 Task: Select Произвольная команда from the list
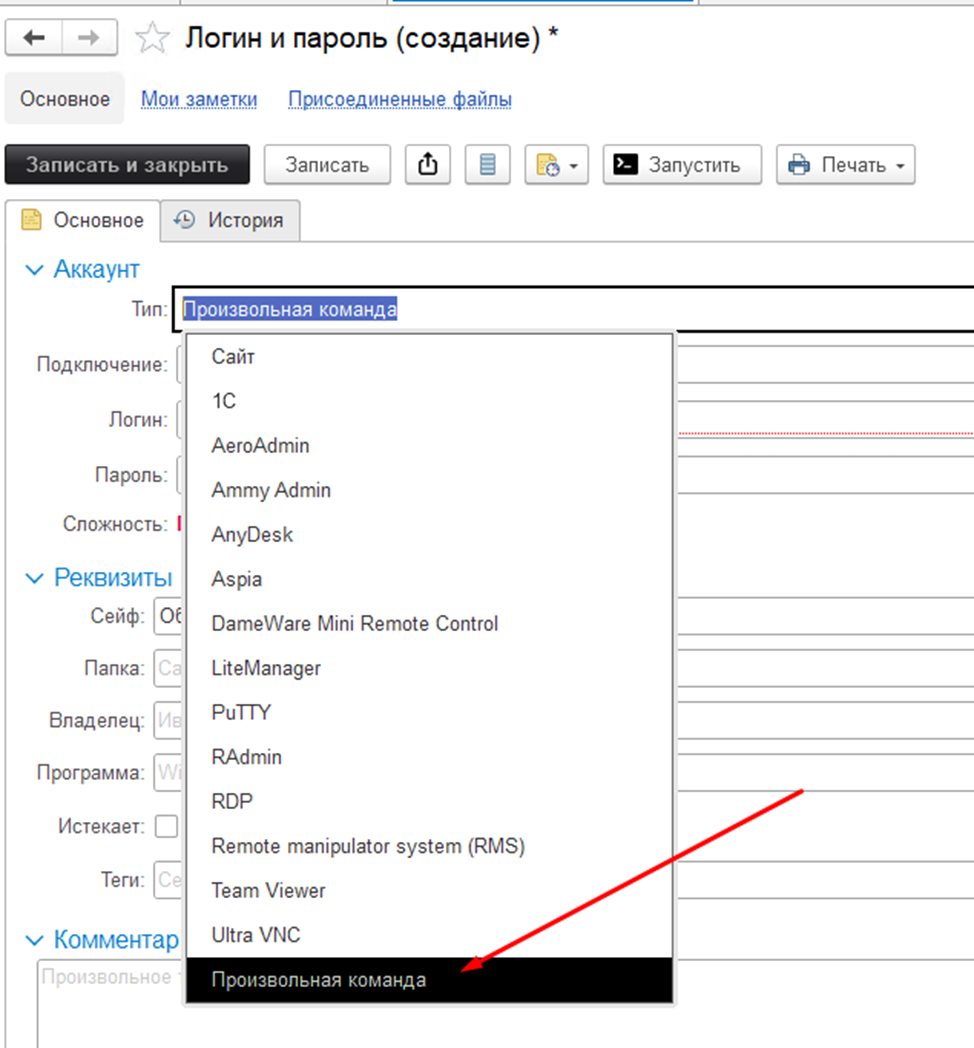(319, 980)
